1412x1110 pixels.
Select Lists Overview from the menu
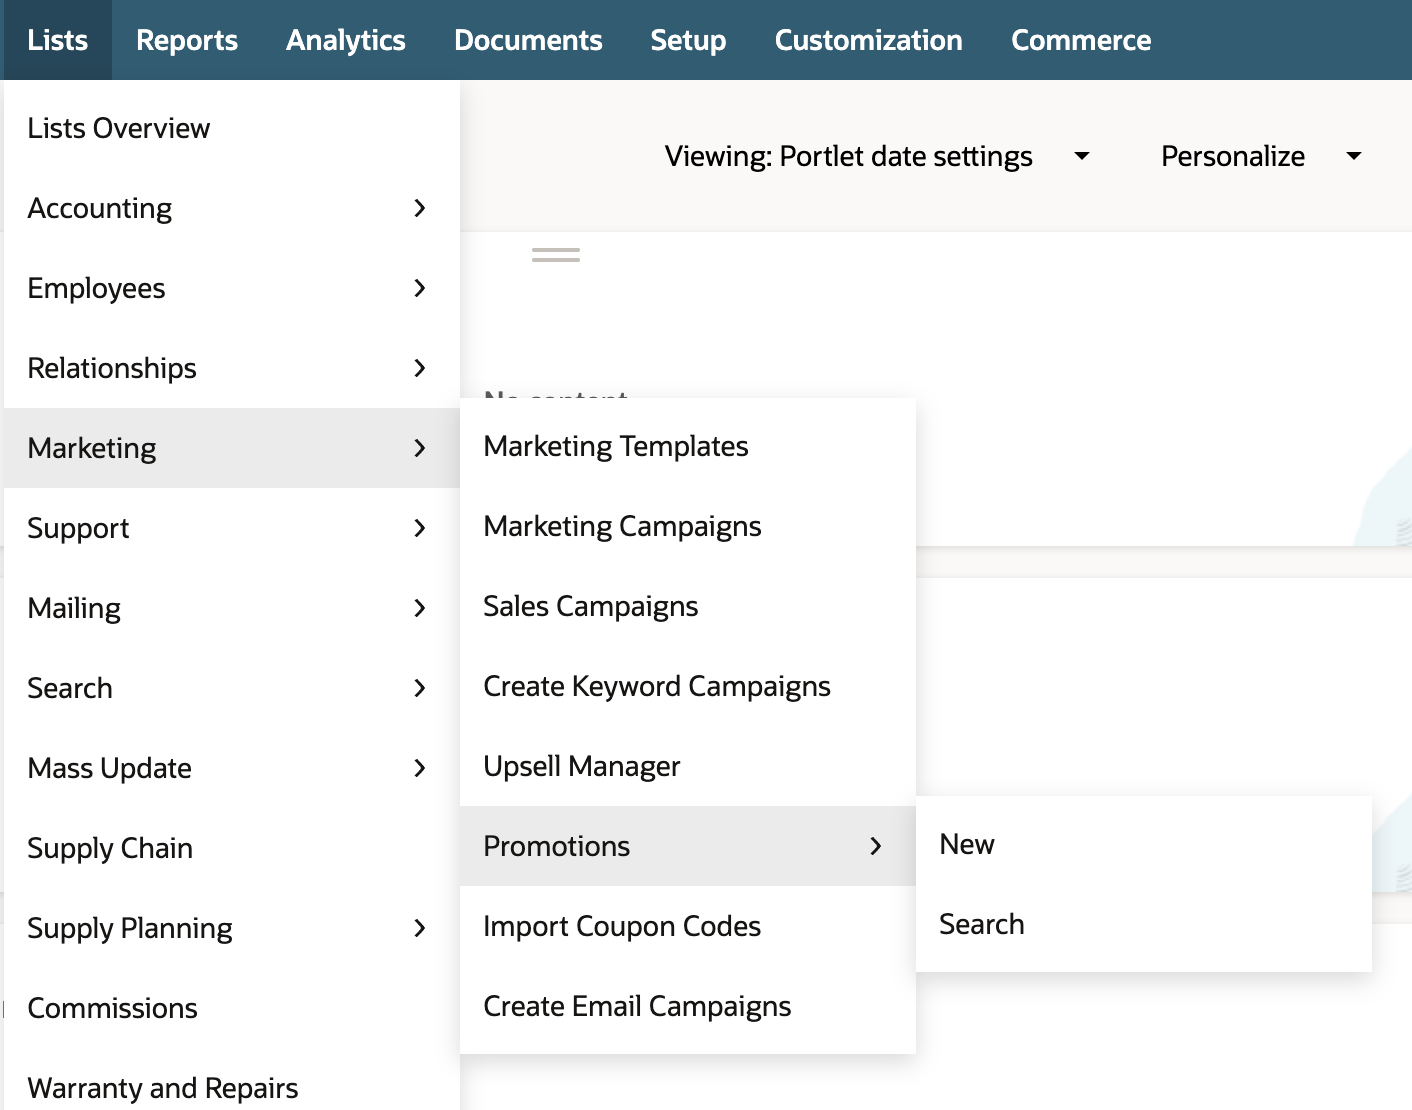pyautogui.click(x=232, y=128)
